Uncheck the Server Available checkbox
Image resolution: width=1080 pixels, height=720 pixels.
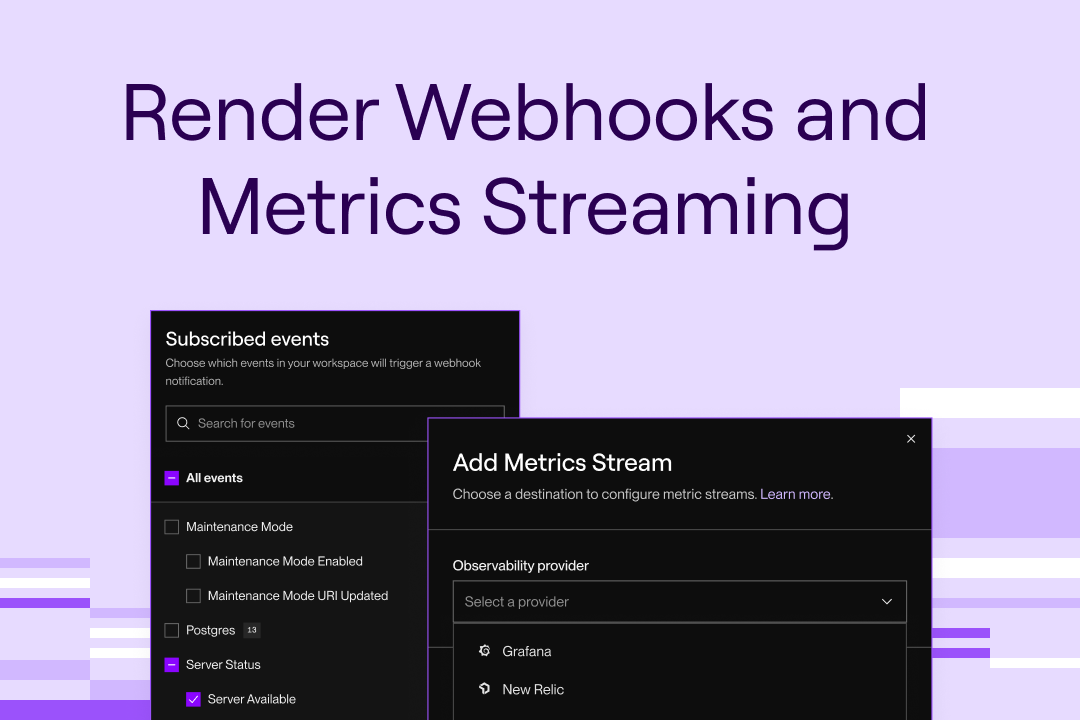pyautogui.click(x=194, y=699)
